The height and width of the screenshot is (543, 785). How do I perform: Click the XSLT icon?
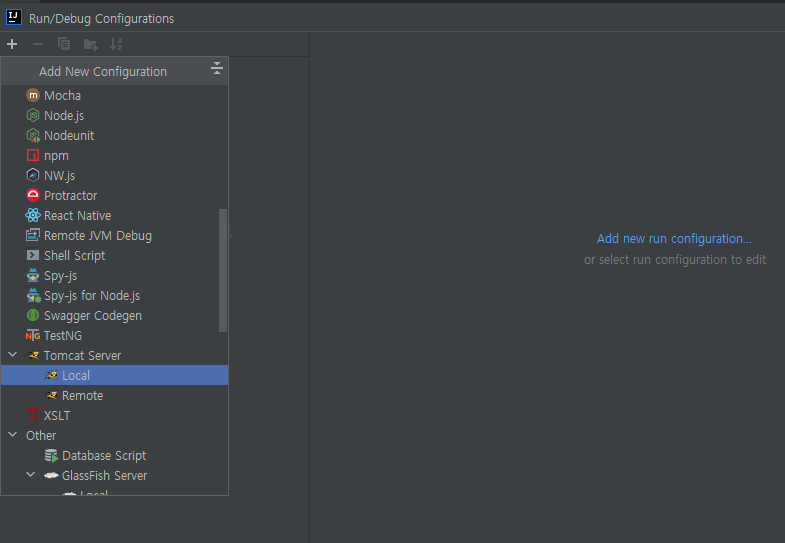(33, 415)
